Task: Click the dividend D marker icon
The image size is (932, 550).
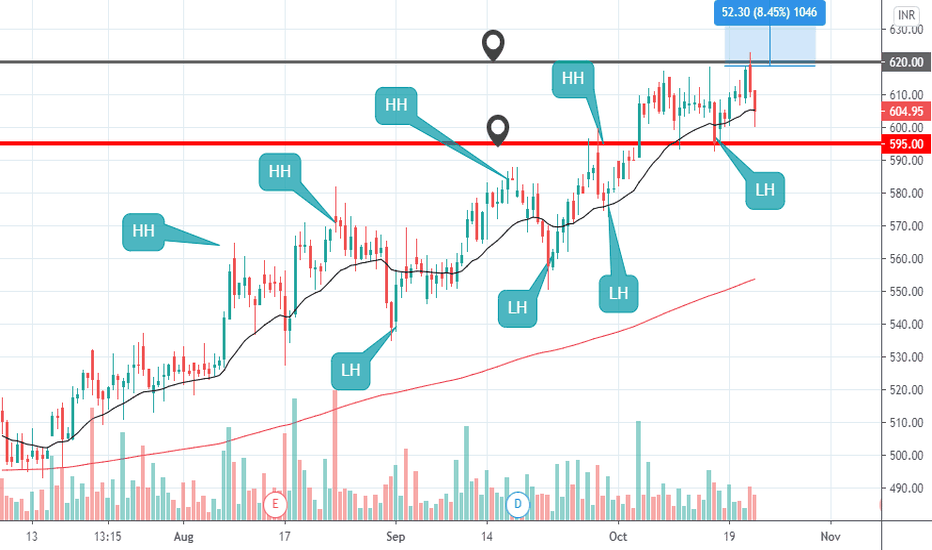Action: click(518, 504)
